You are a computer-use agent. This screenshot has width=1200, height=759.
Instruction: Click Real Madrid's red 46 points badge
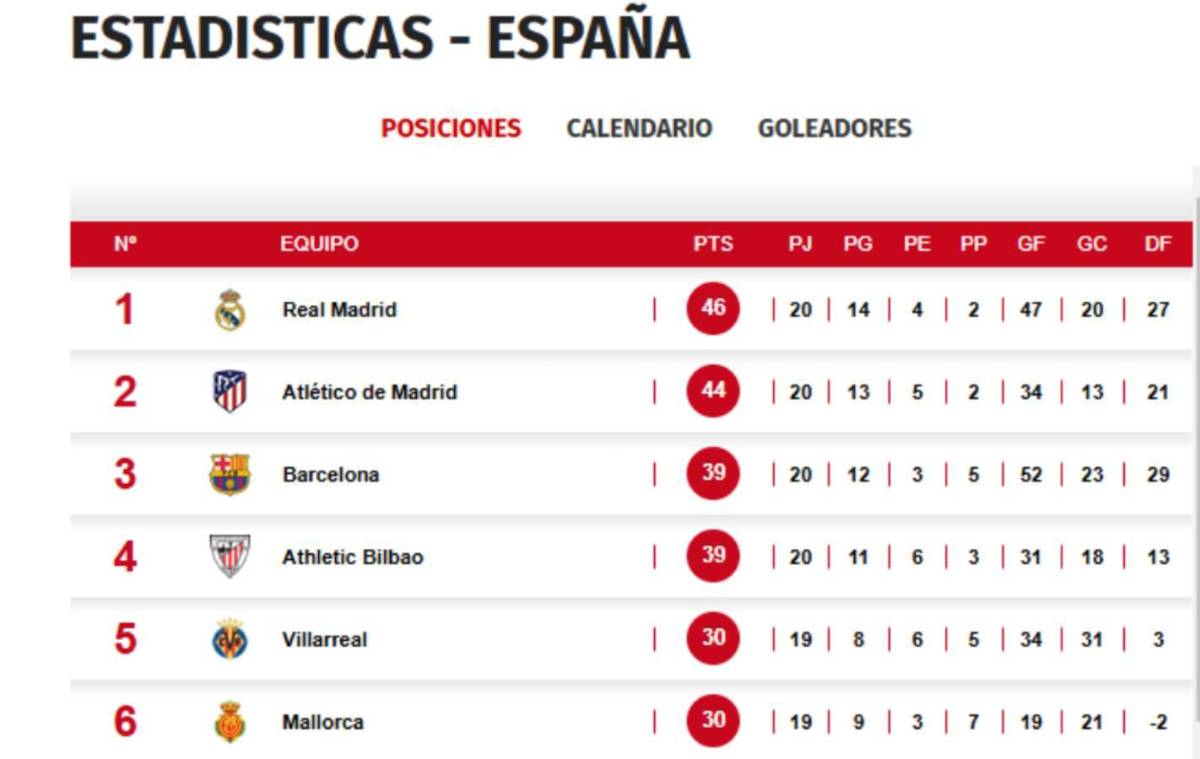711,309
